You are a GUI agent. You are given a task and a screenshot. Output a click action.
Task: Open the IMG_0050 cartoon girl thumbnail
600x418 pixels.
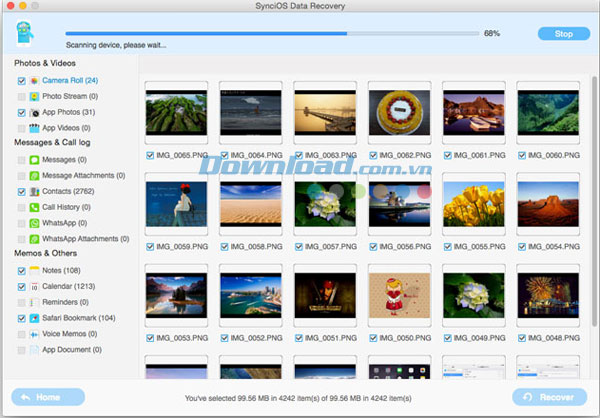pyautogui.click(x=399, y=296)
